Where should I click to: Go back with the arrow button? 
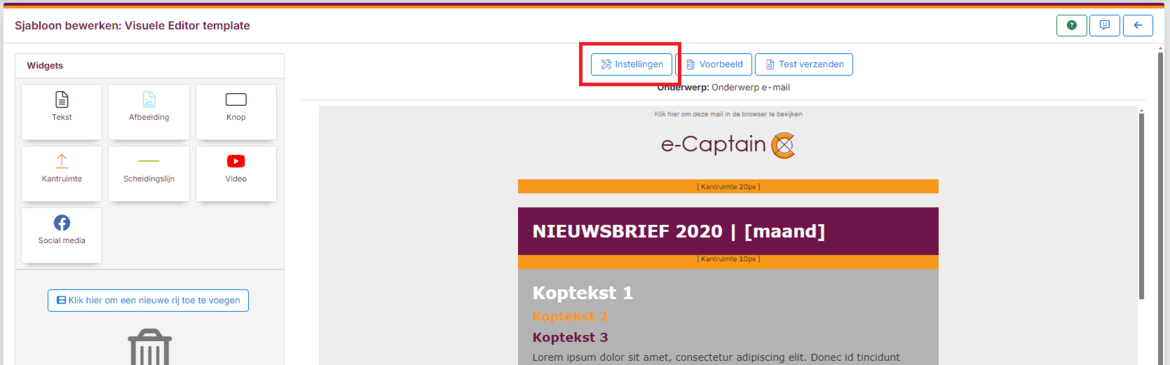point(1138,25)
